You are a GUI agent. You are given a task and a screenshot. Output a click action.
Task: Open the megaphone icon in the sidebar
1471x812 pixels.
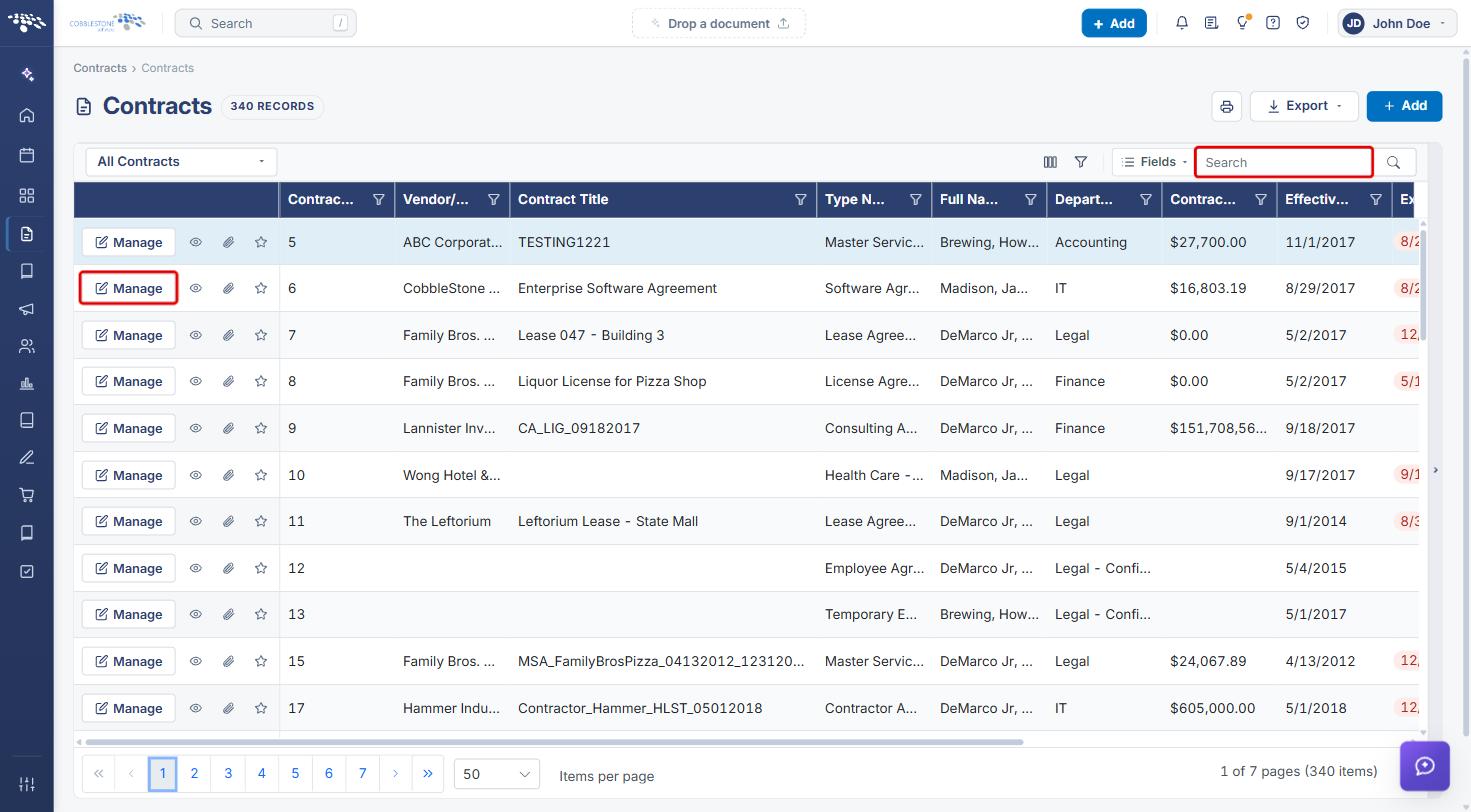(x=27, y=309)
